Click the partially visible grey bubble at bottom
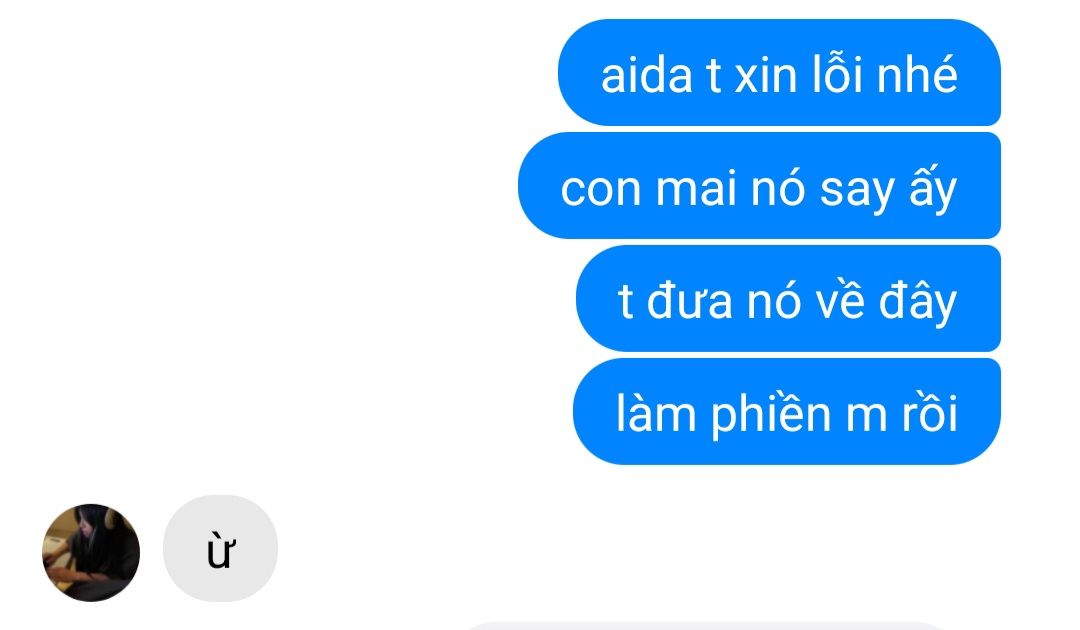This screenshot has width=1080, height=630. pos(703,626)
